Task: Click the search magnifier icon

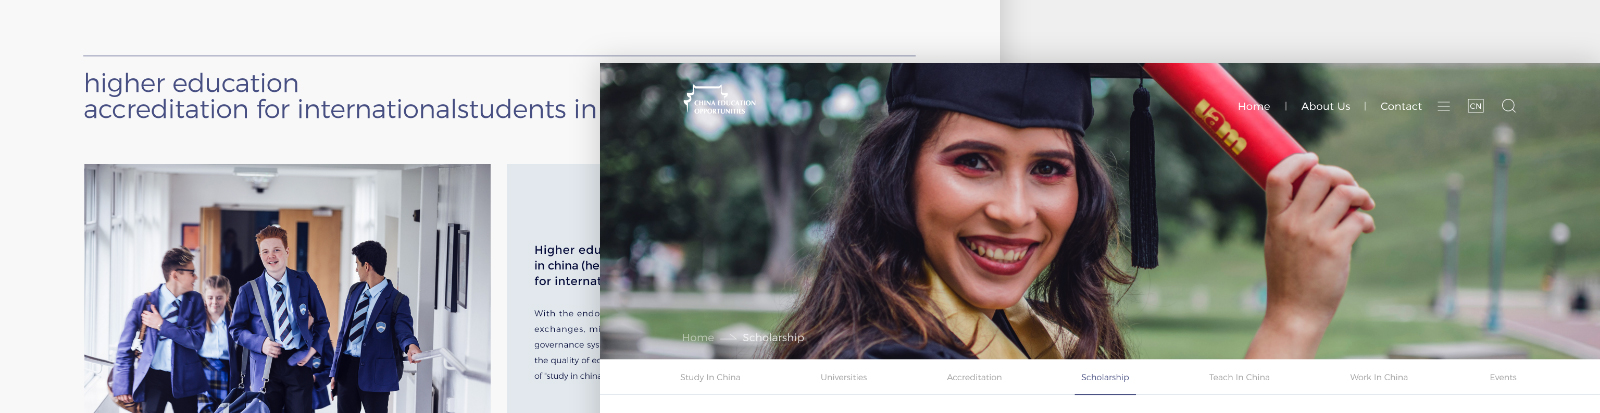Action: [1508, 106]
